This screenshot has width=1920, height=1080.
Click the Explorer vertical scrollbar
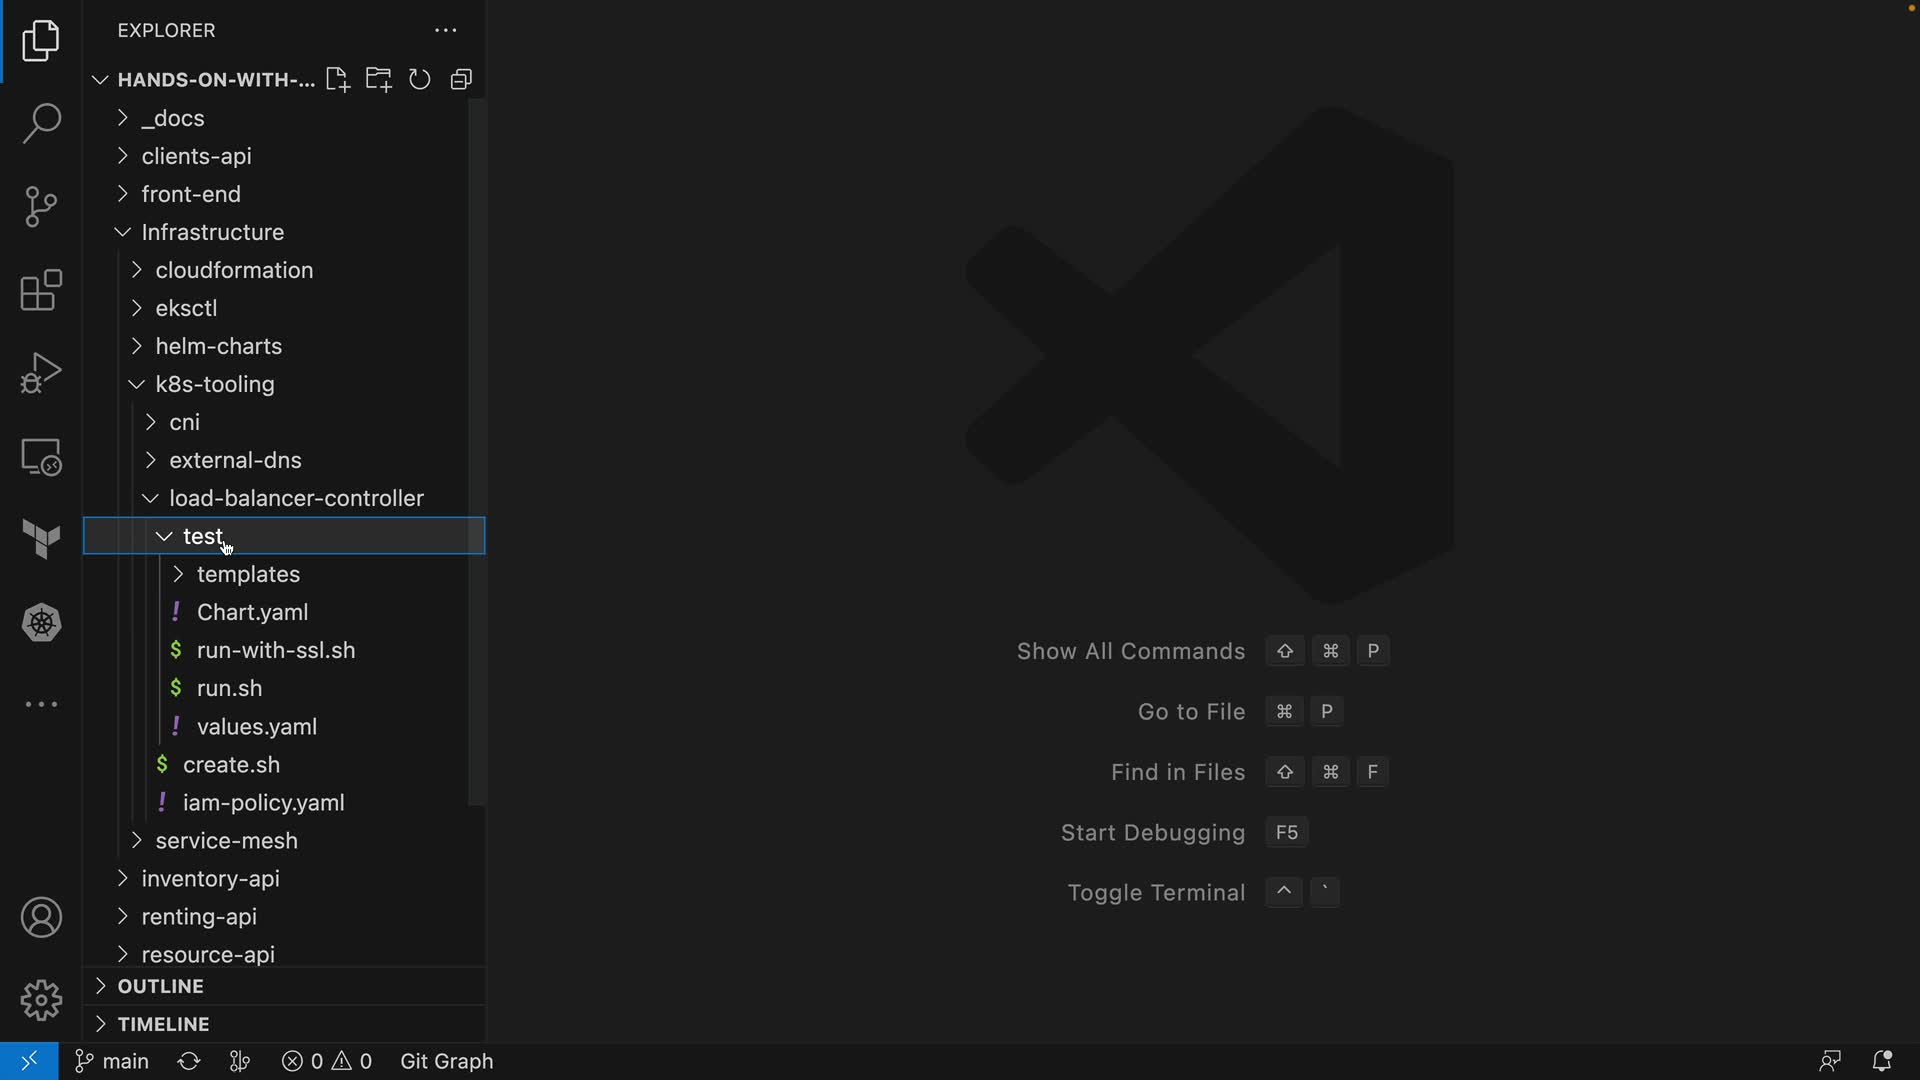click(x=477, y=450)
